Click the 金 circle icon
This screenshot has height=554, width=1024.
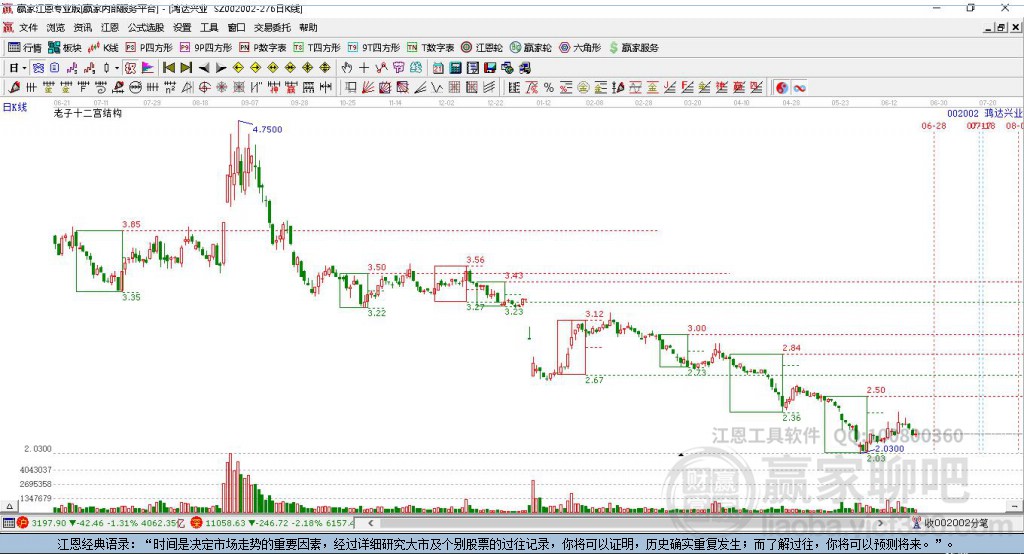(583, 88)
